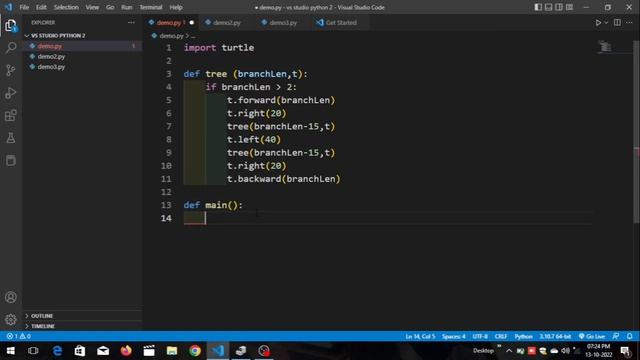Launch Google Chrome from taskbar

[x=195, y=351]
